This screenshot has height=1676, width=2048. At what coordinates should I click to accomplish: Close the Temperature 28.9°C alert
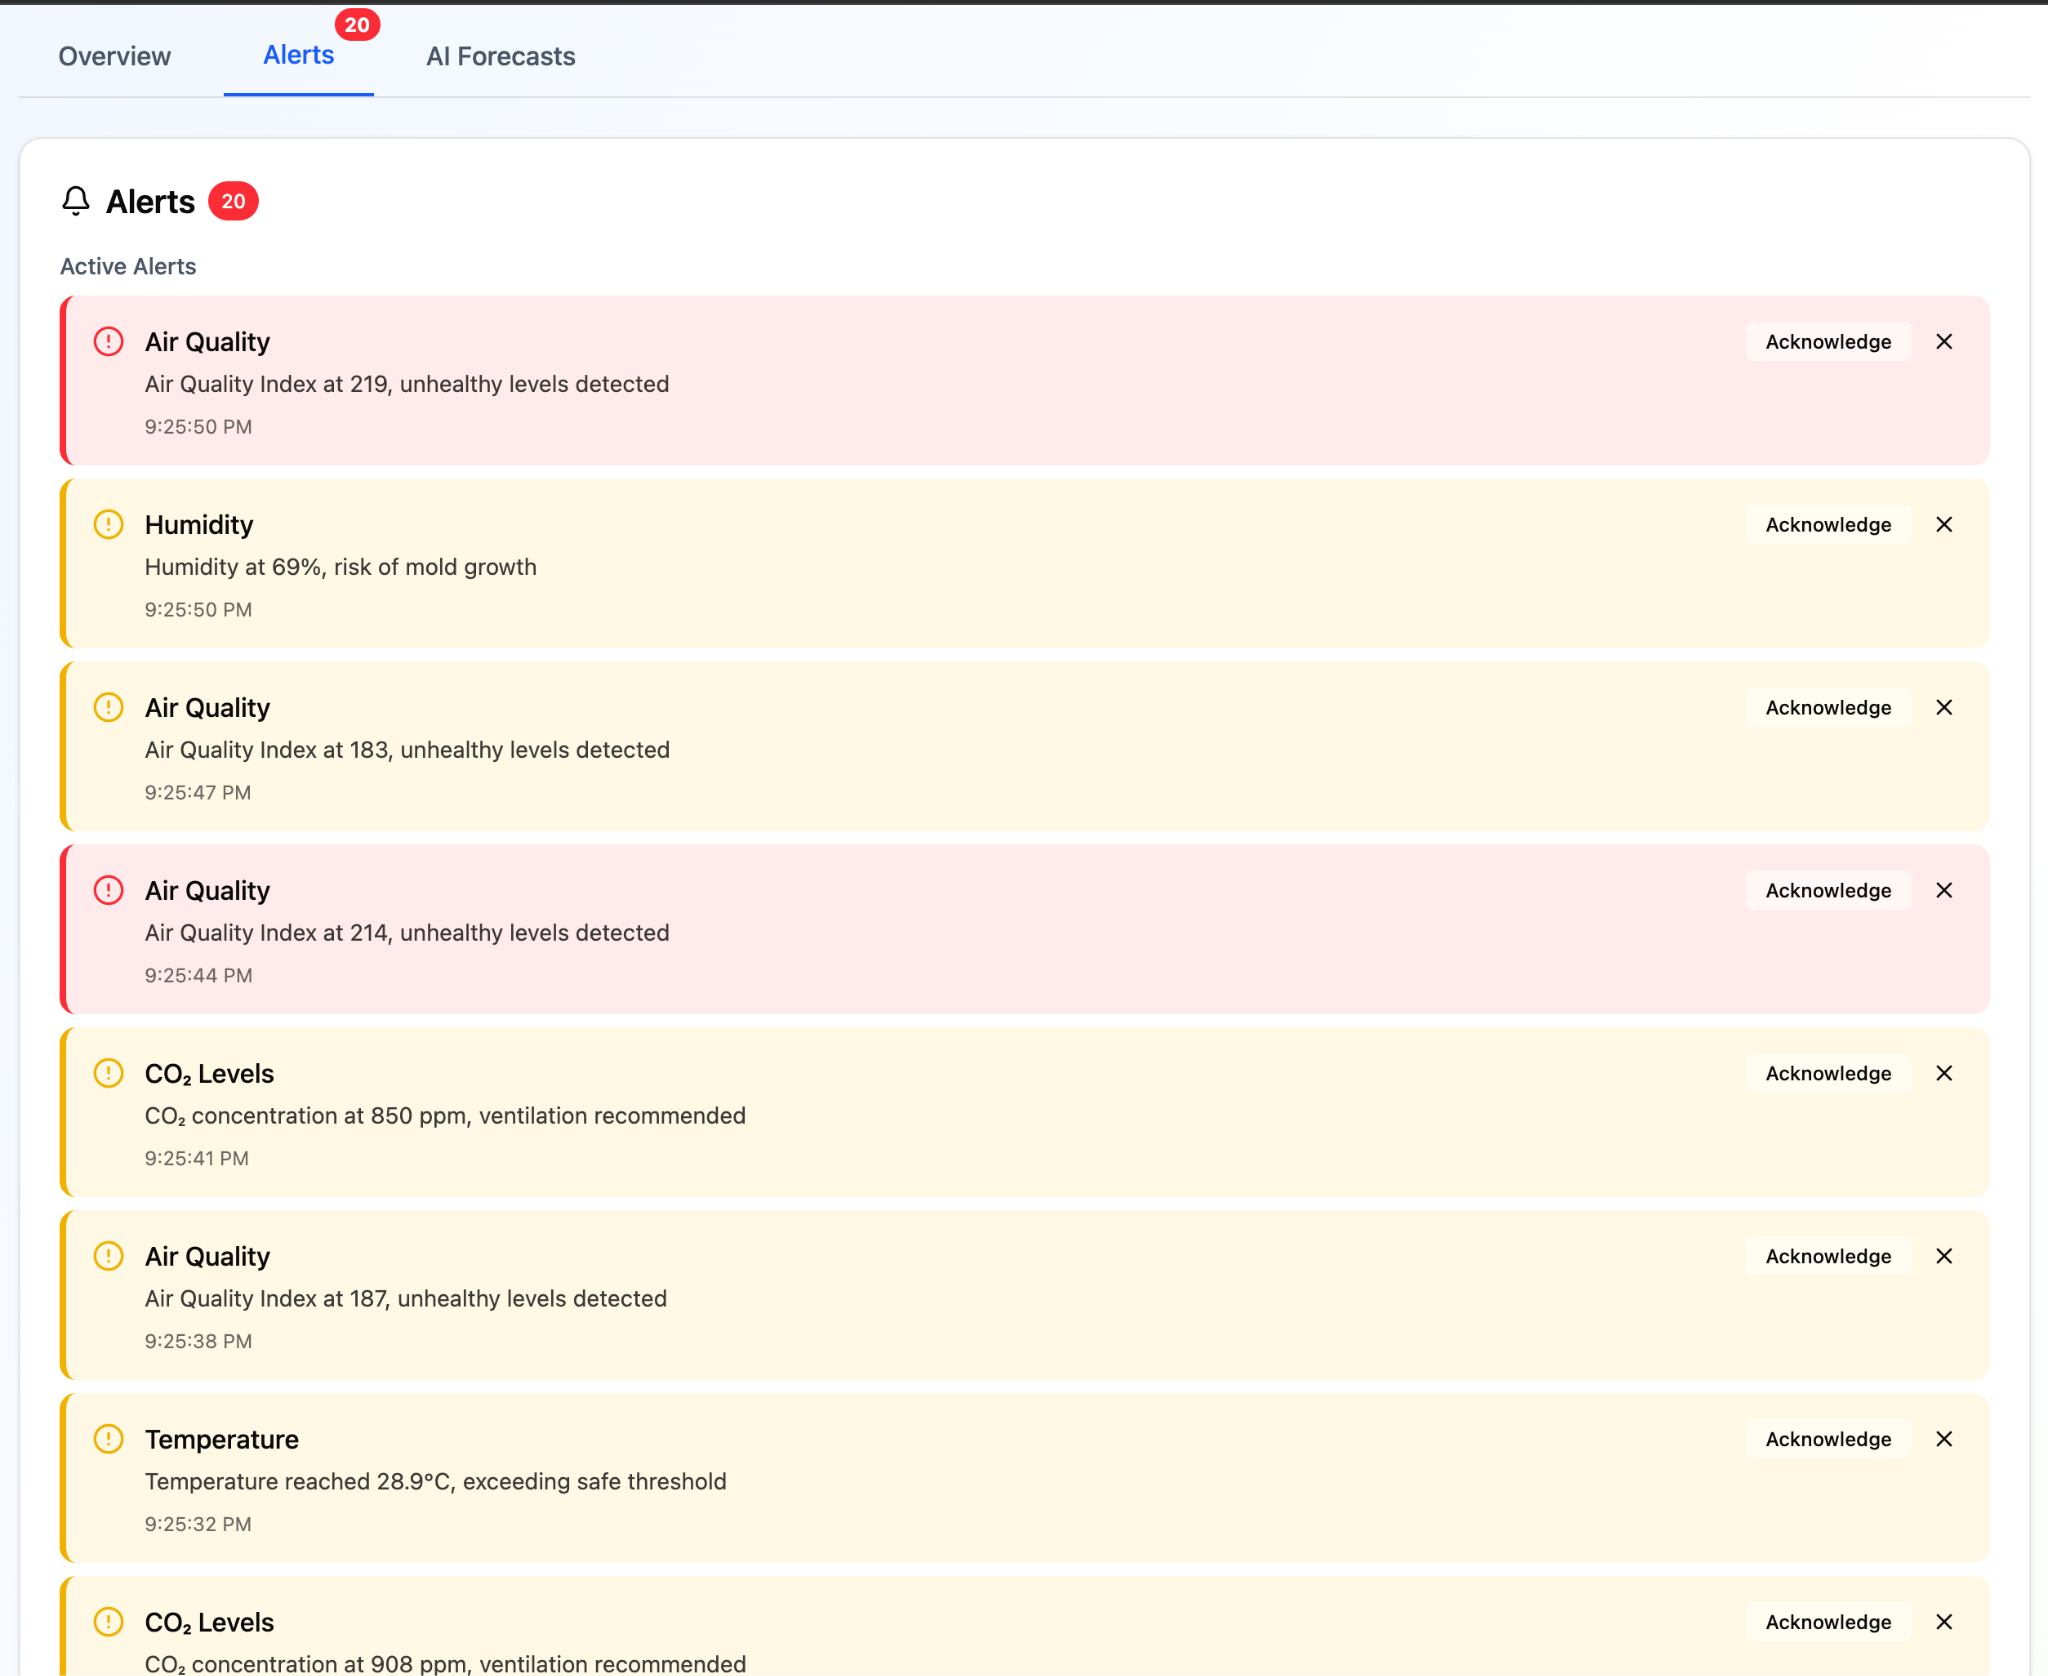(1944, 1440)
